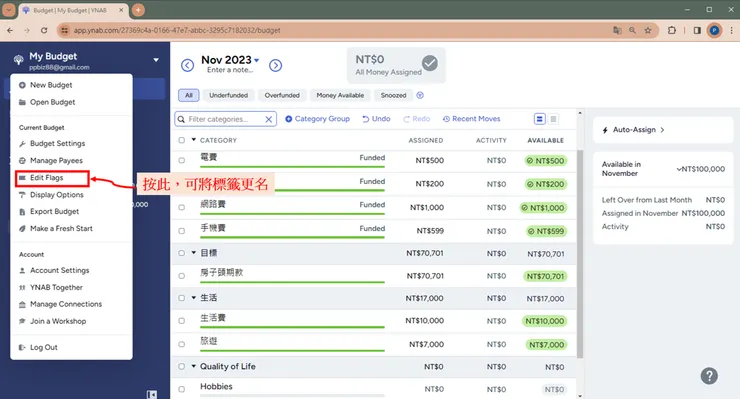Click the Enter a note field
The height and width of the screenshot is (399, 740).
(230, 70)
